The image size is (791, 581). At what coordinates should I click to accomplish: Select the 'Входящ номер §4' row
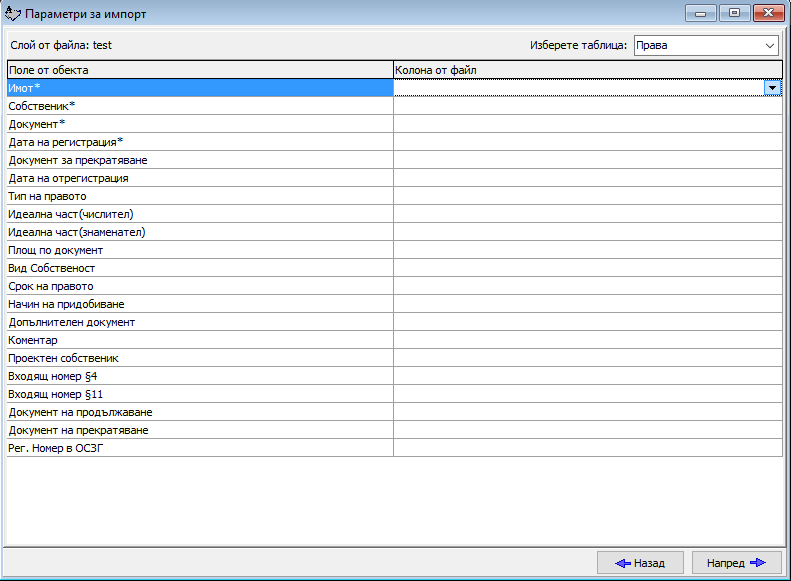click(200, 376)
